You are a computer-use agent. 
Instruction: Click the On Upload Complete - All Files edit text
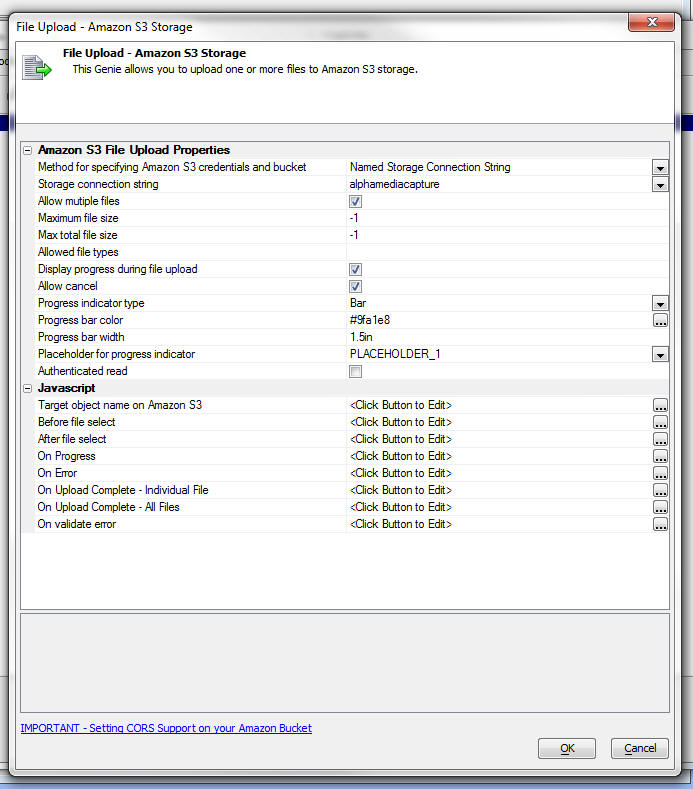(x=401, y=507)
